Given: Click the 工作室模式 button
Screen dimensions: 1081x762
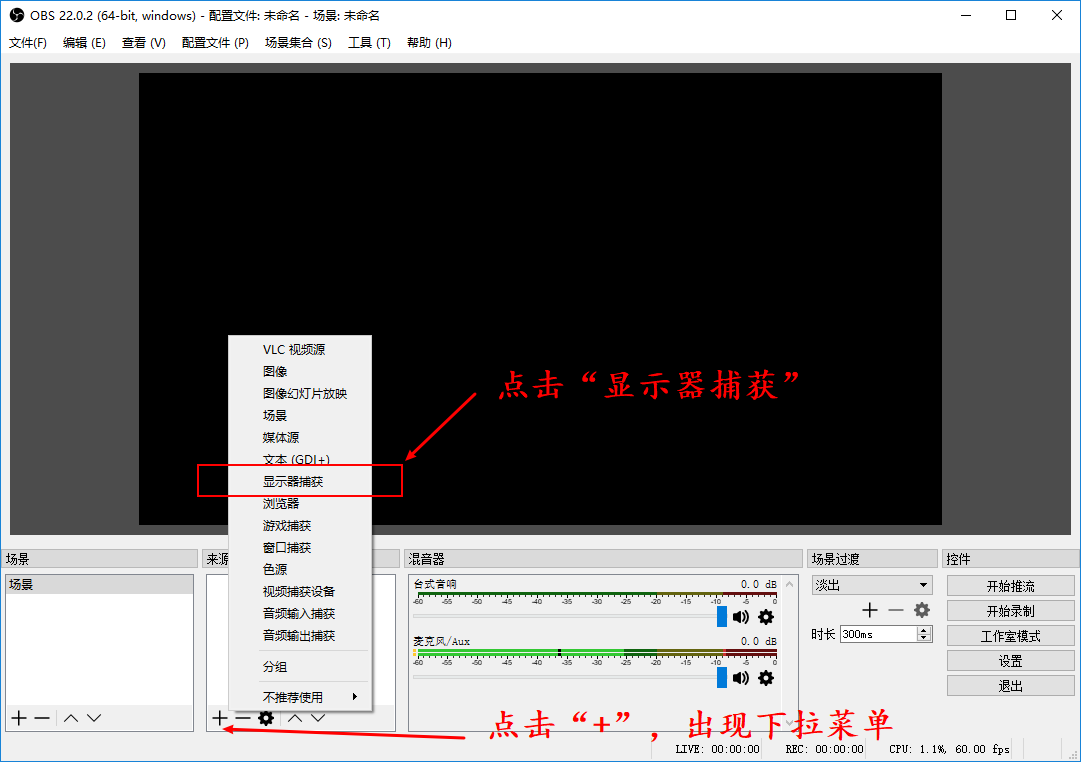Looking at the screenshot, I should [x=1010, y=636].
